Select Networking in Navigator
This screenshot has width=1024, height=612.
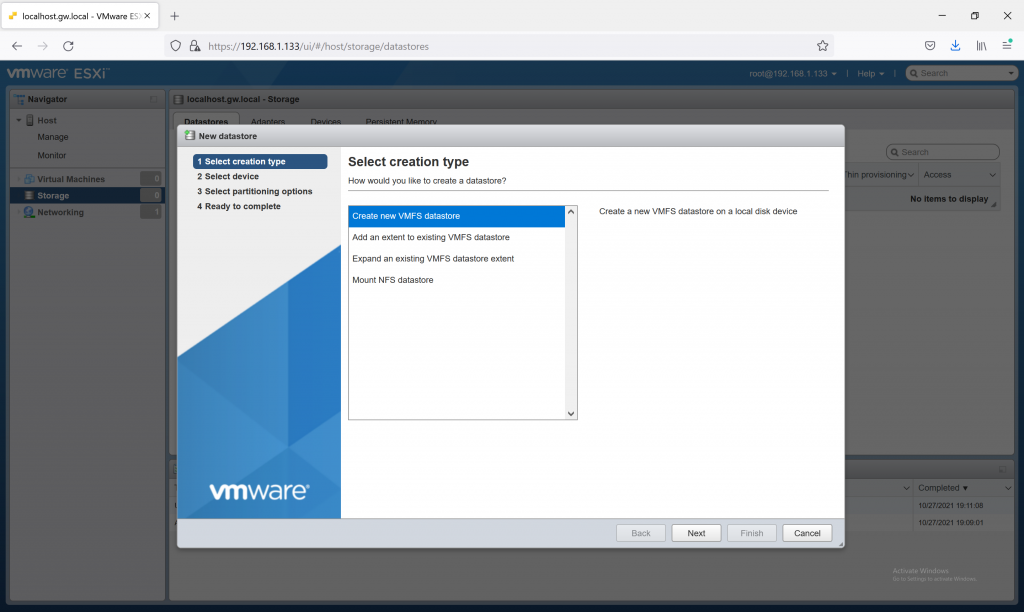[x=87, y=212]
